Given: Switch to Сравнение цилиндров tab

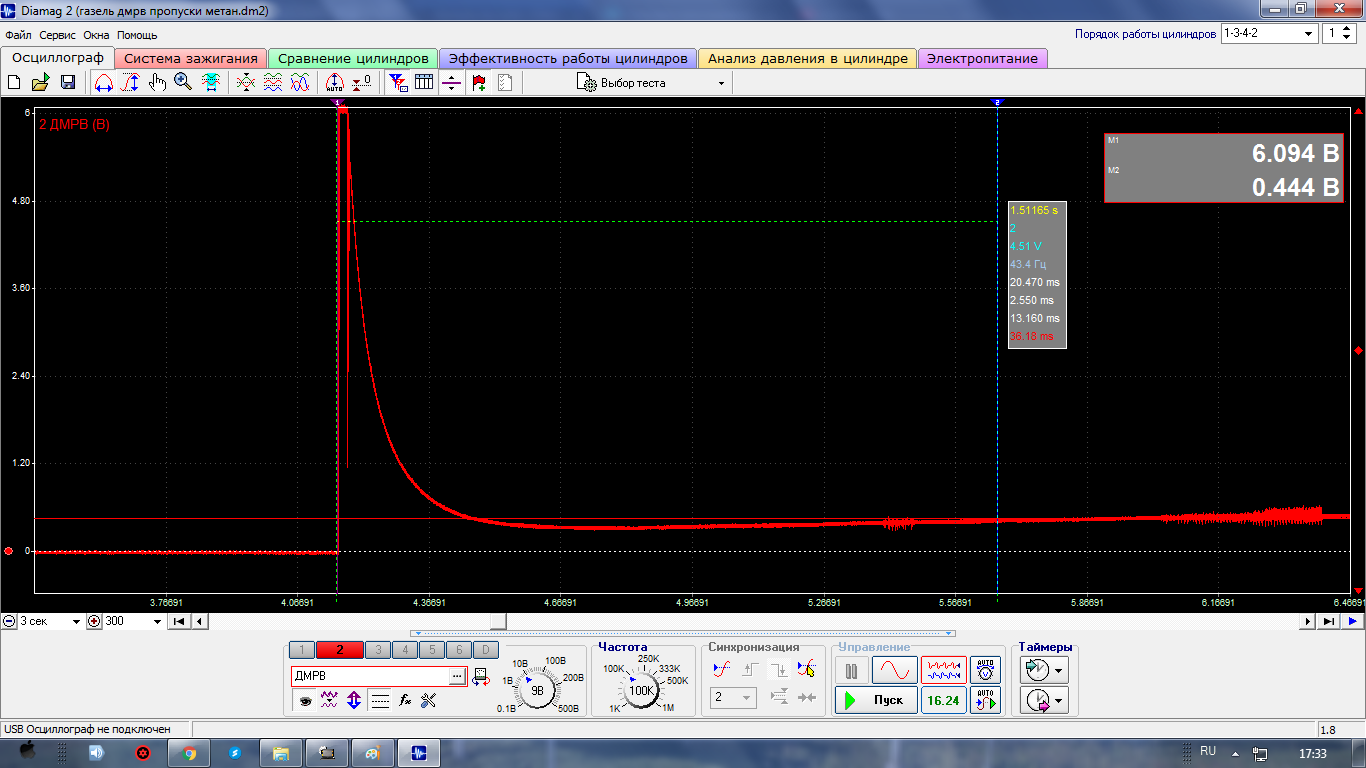Looking at the screenshot, I should [x=353, y=59].
